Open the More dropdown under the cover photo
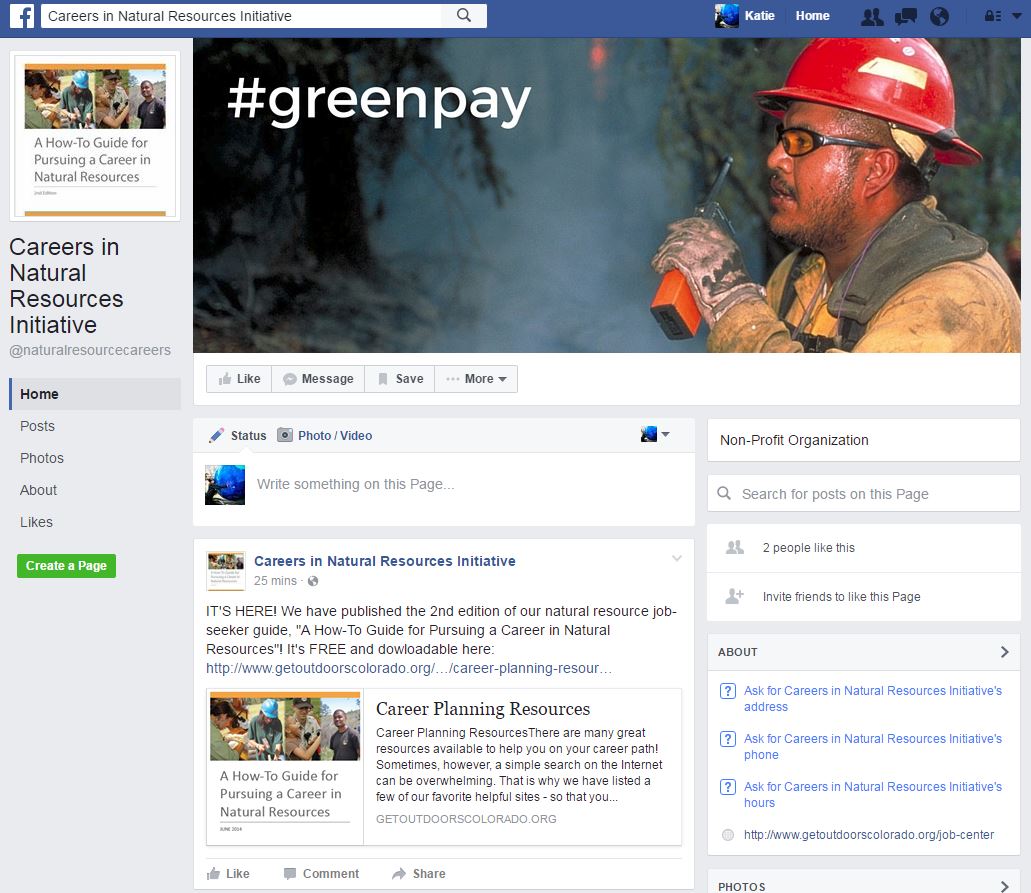 click(477, 378)
